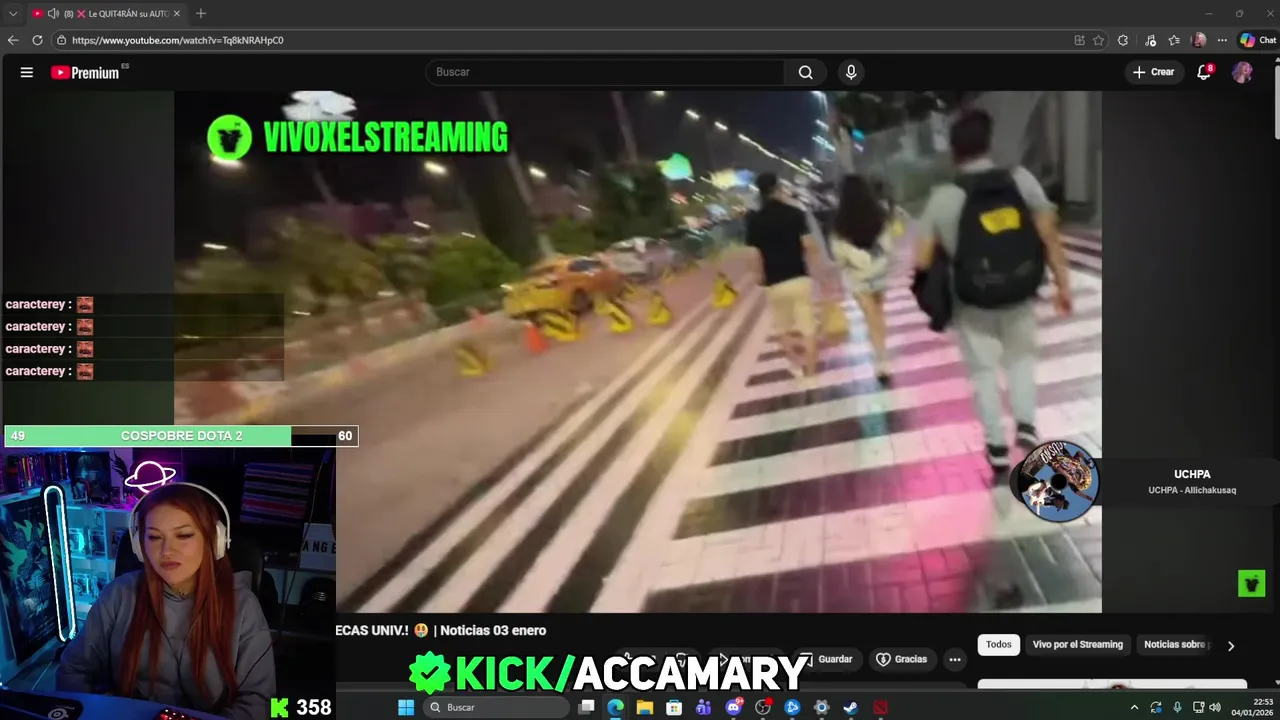Select the Todos filter chip
The image size is (1280, 720).
(999, 645)
